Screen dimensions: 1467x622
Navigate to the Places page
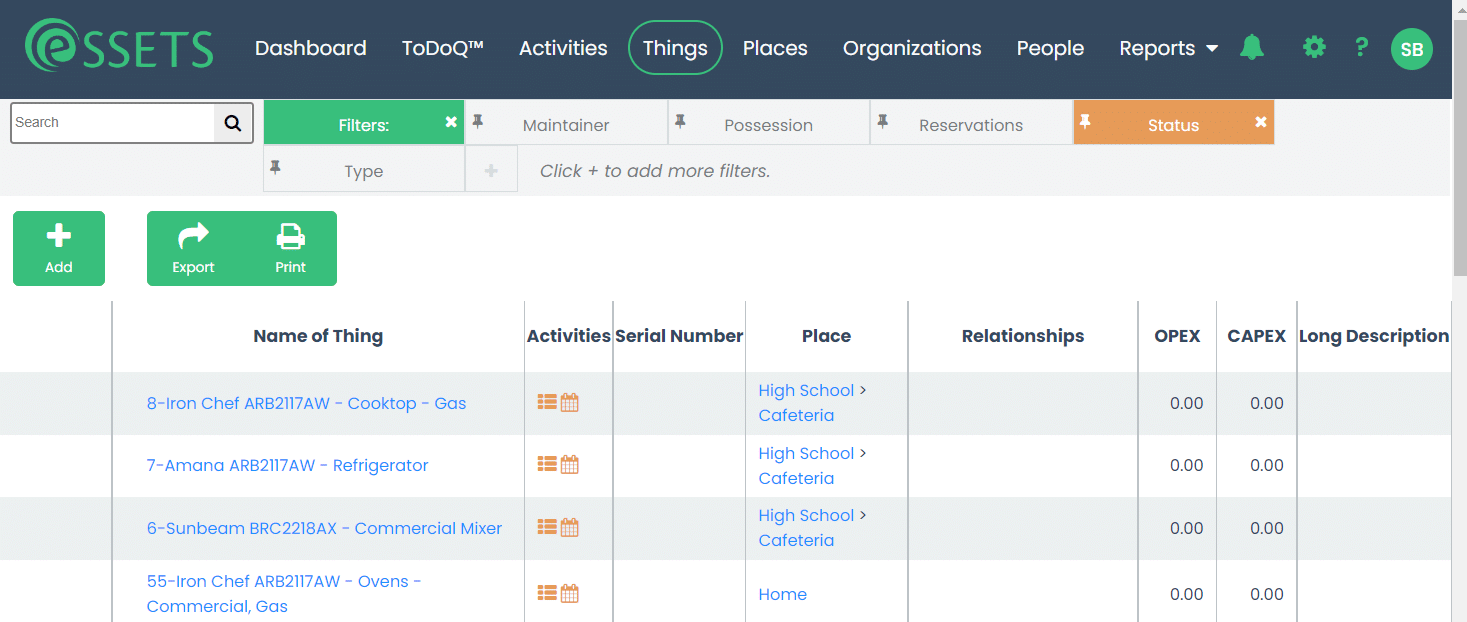(x=775, y=48)
